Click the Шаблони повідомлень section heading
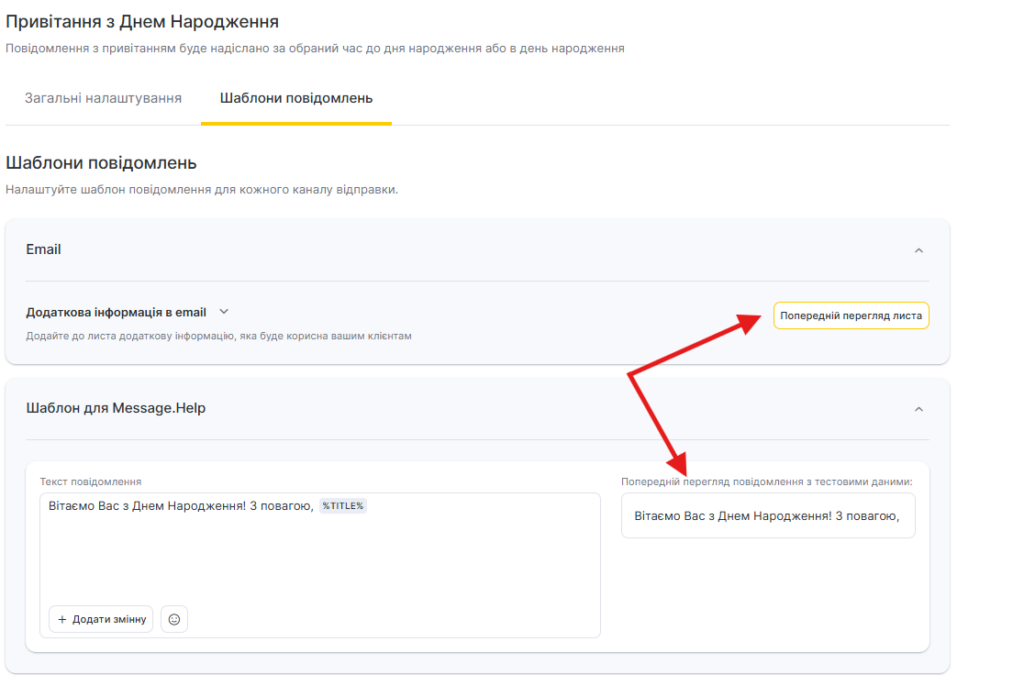1024x697 pixels. click(101, 163)
